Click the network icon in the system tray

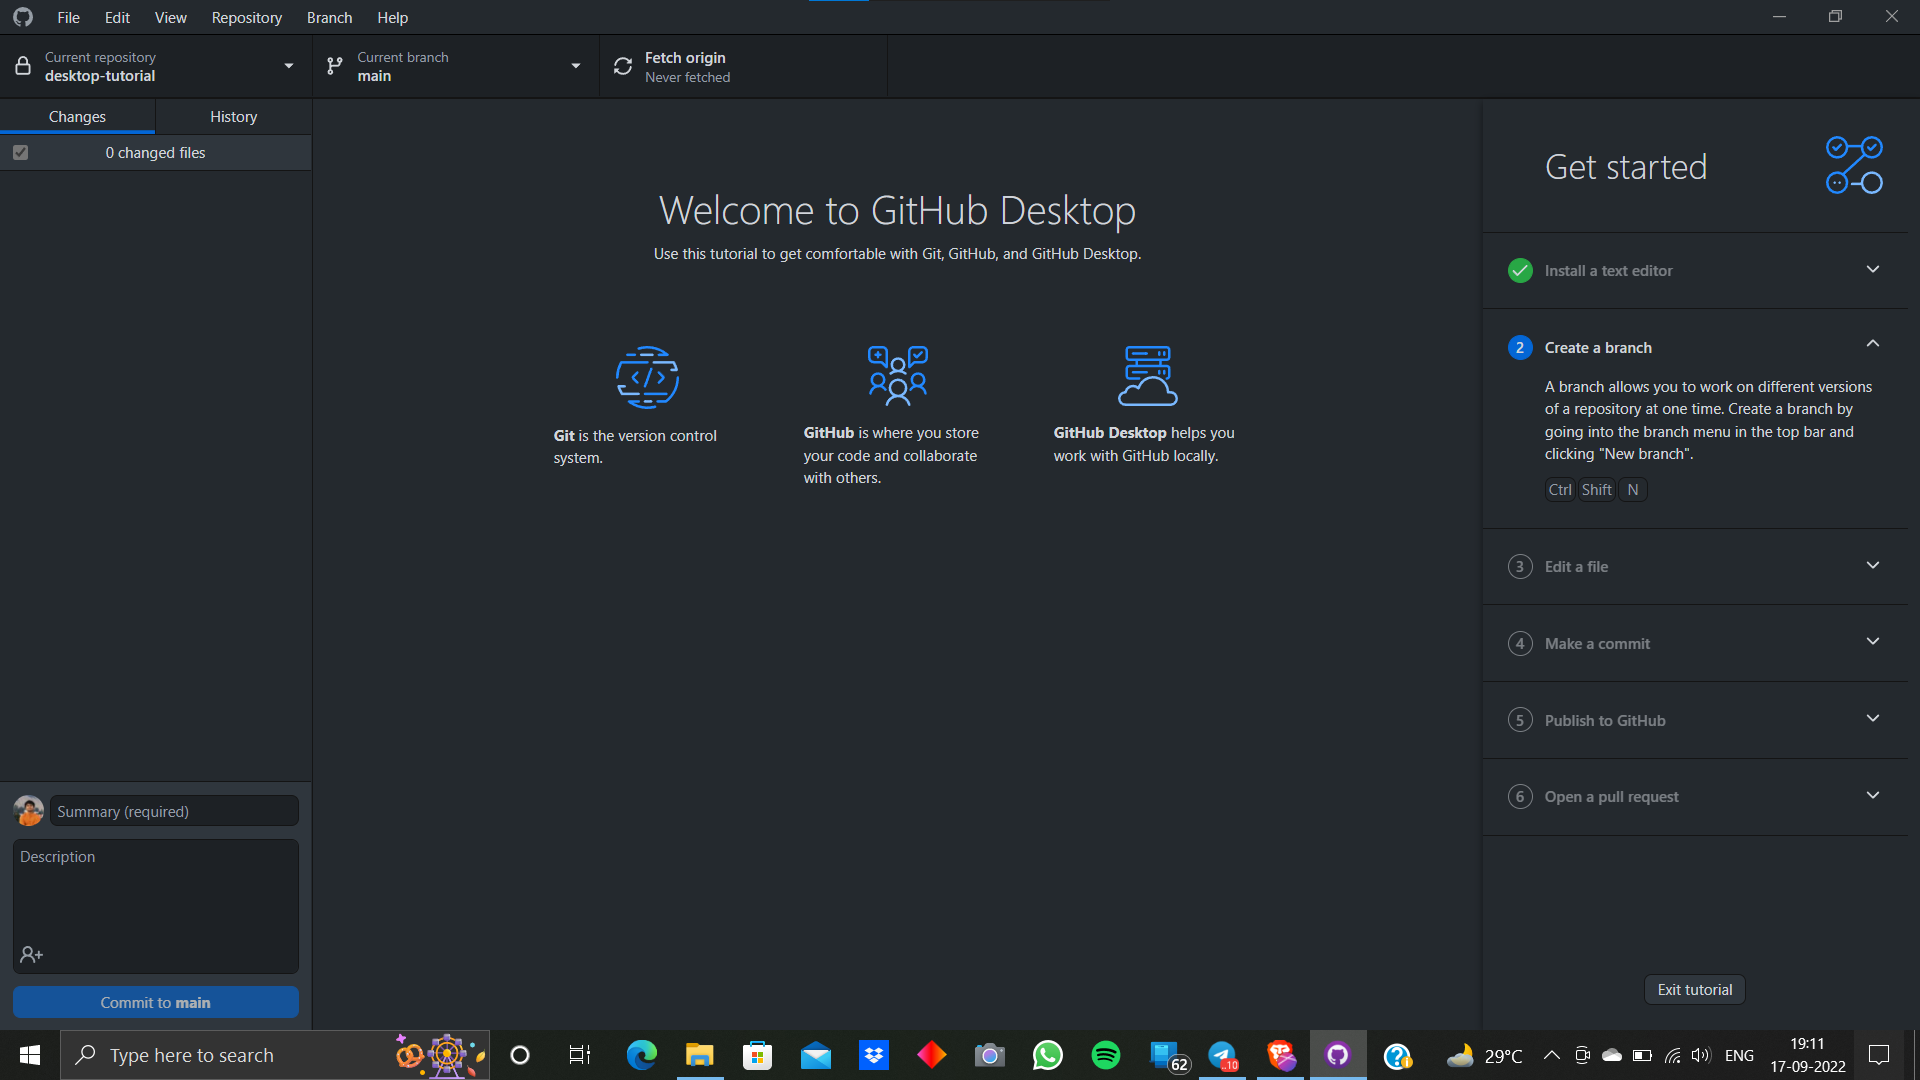click(x=1672, y=1054)
